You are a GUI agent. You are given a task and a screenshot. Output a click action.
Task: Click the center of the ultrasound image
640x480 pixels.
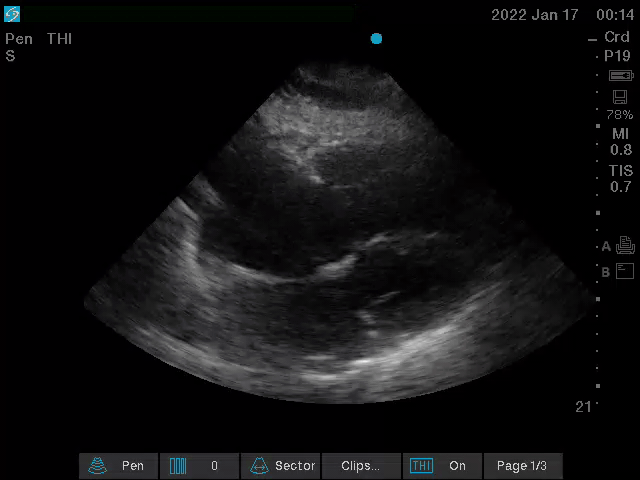(x=338, y=240)
